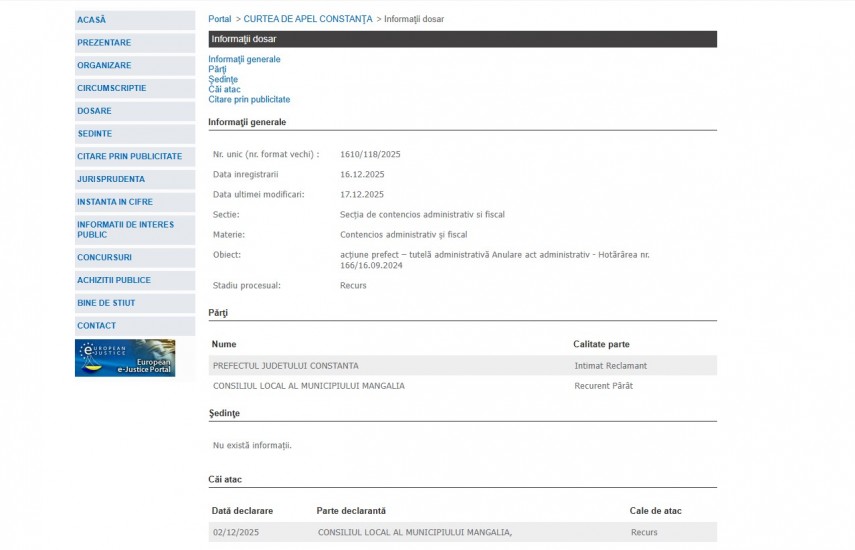
Task: Click the Citare prin publicitate anchor link
Action: pyautogui.click(x=249, y=100)
